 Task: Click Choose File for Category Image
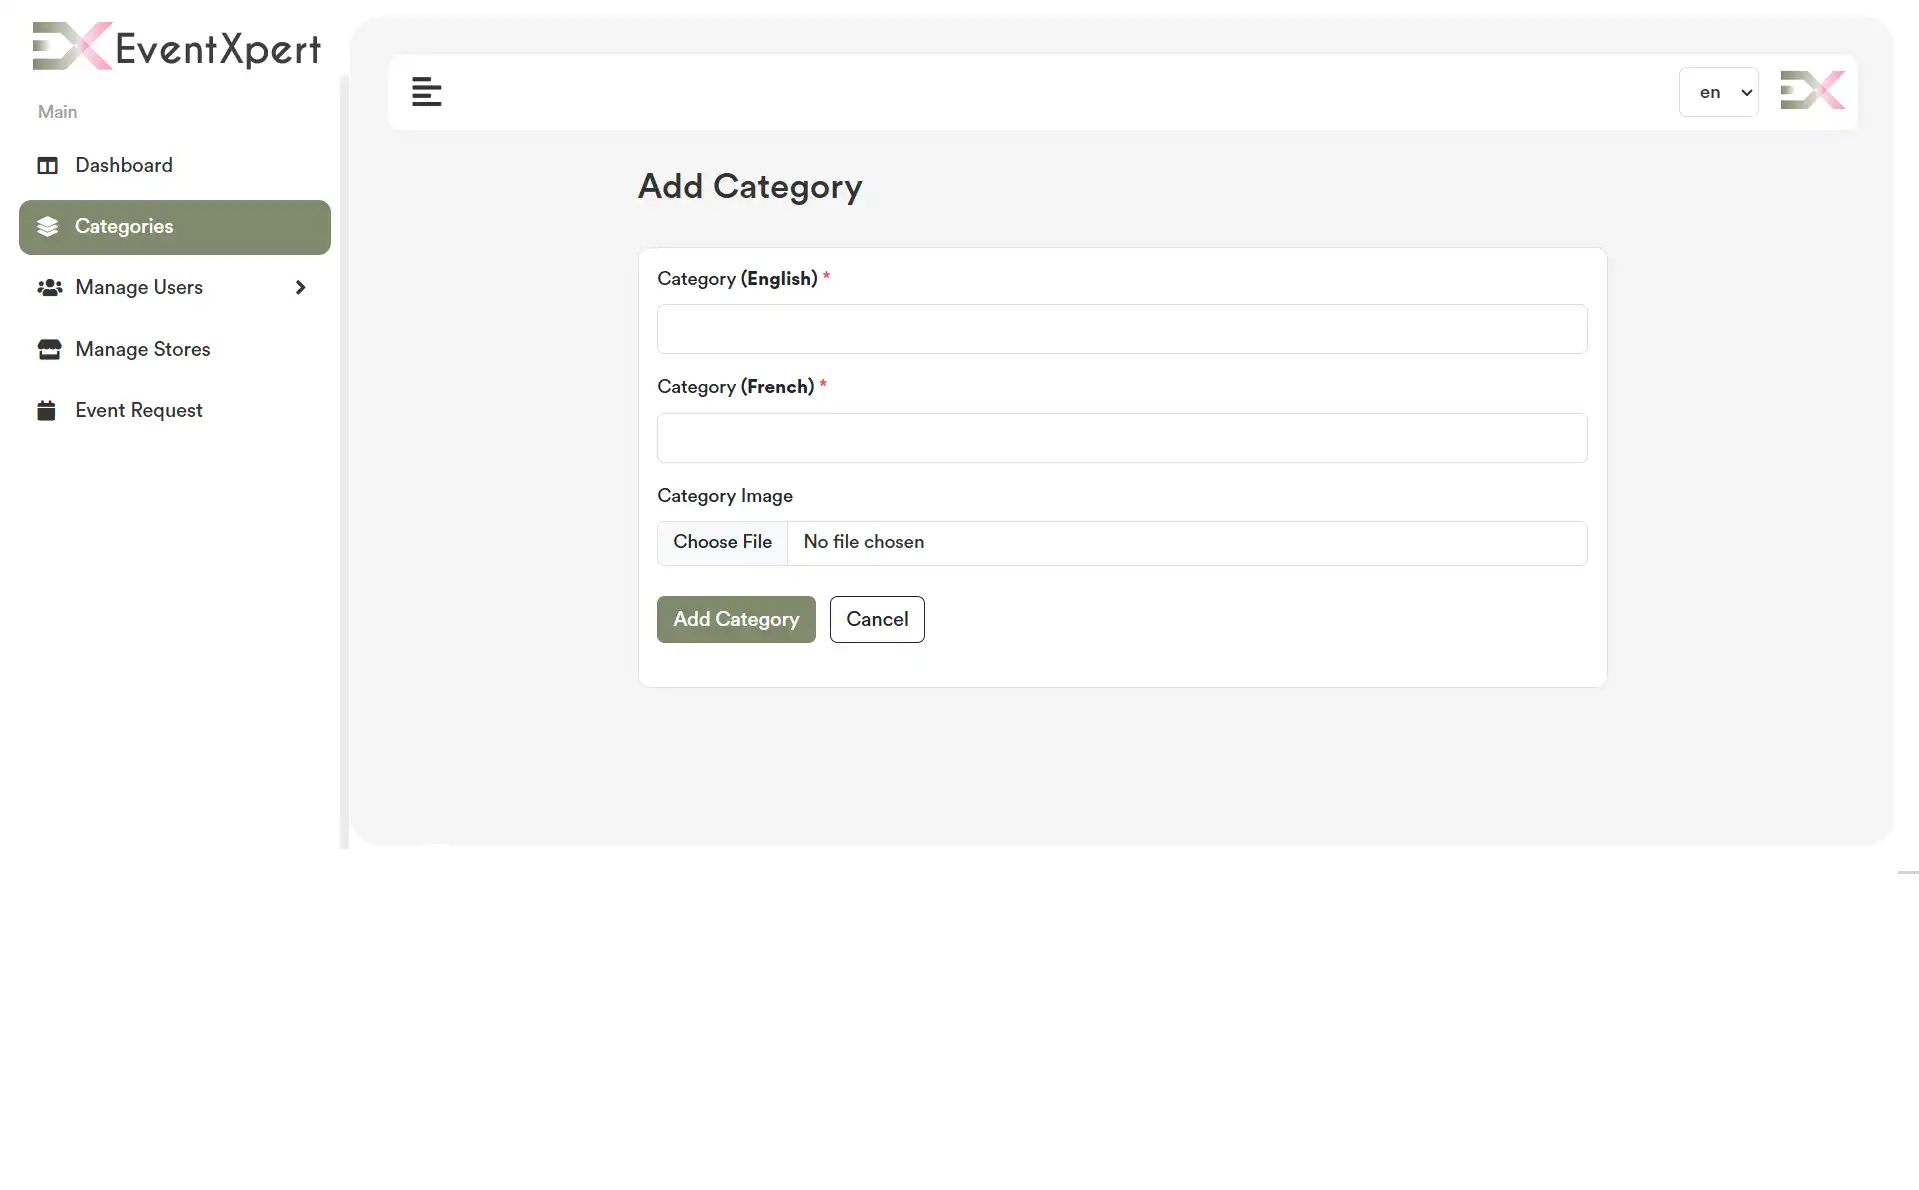(722, 542)
